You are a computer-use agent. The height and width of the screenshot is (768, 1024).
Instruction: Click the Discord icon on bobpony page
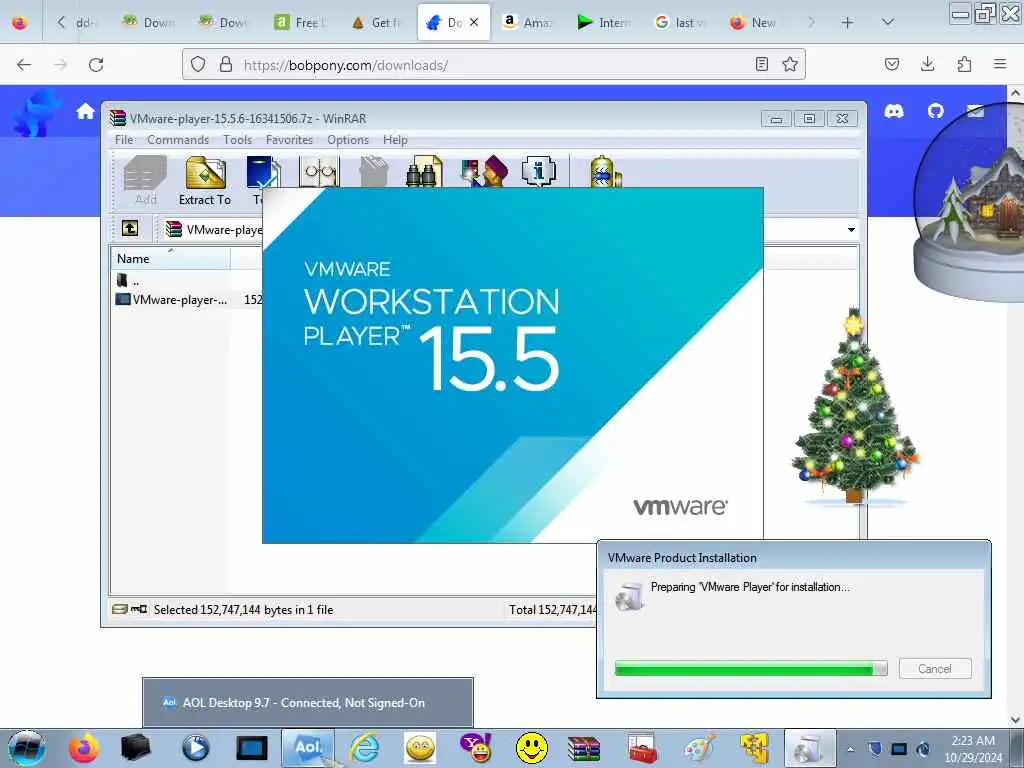(894, 111)
